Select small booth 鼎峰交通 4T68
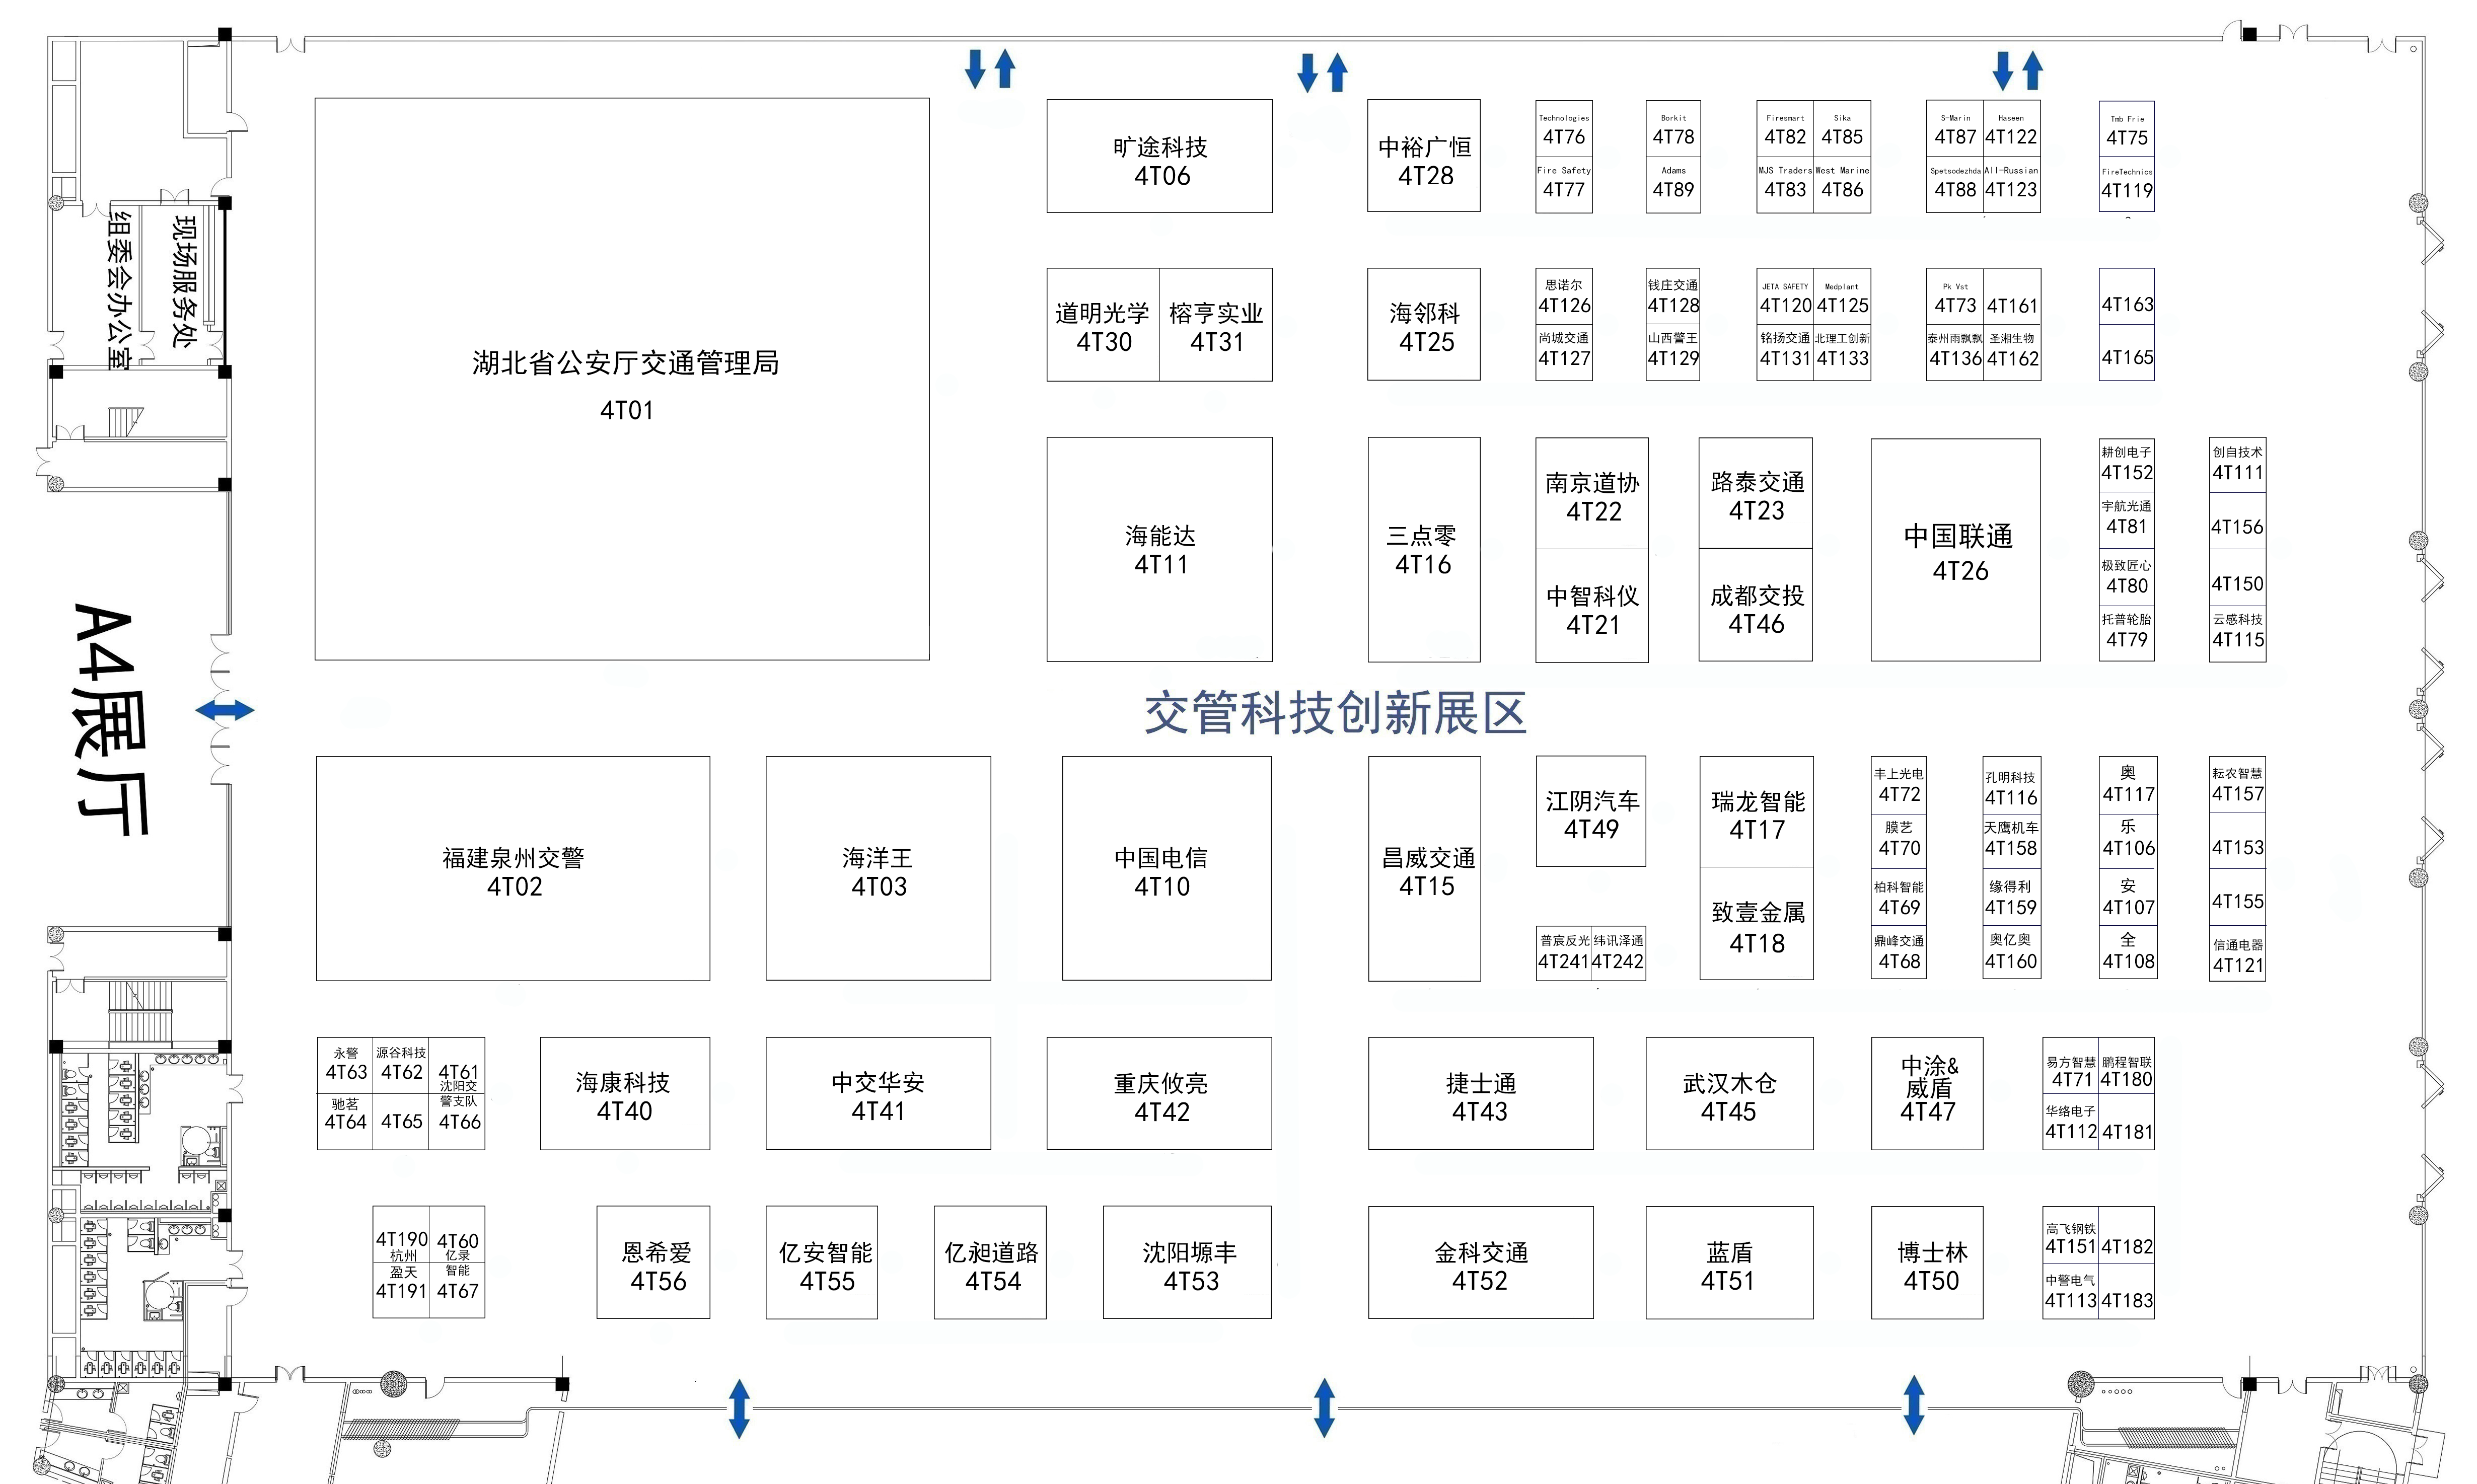This screenshot has width=2477, height=1484. point(1899,952)
